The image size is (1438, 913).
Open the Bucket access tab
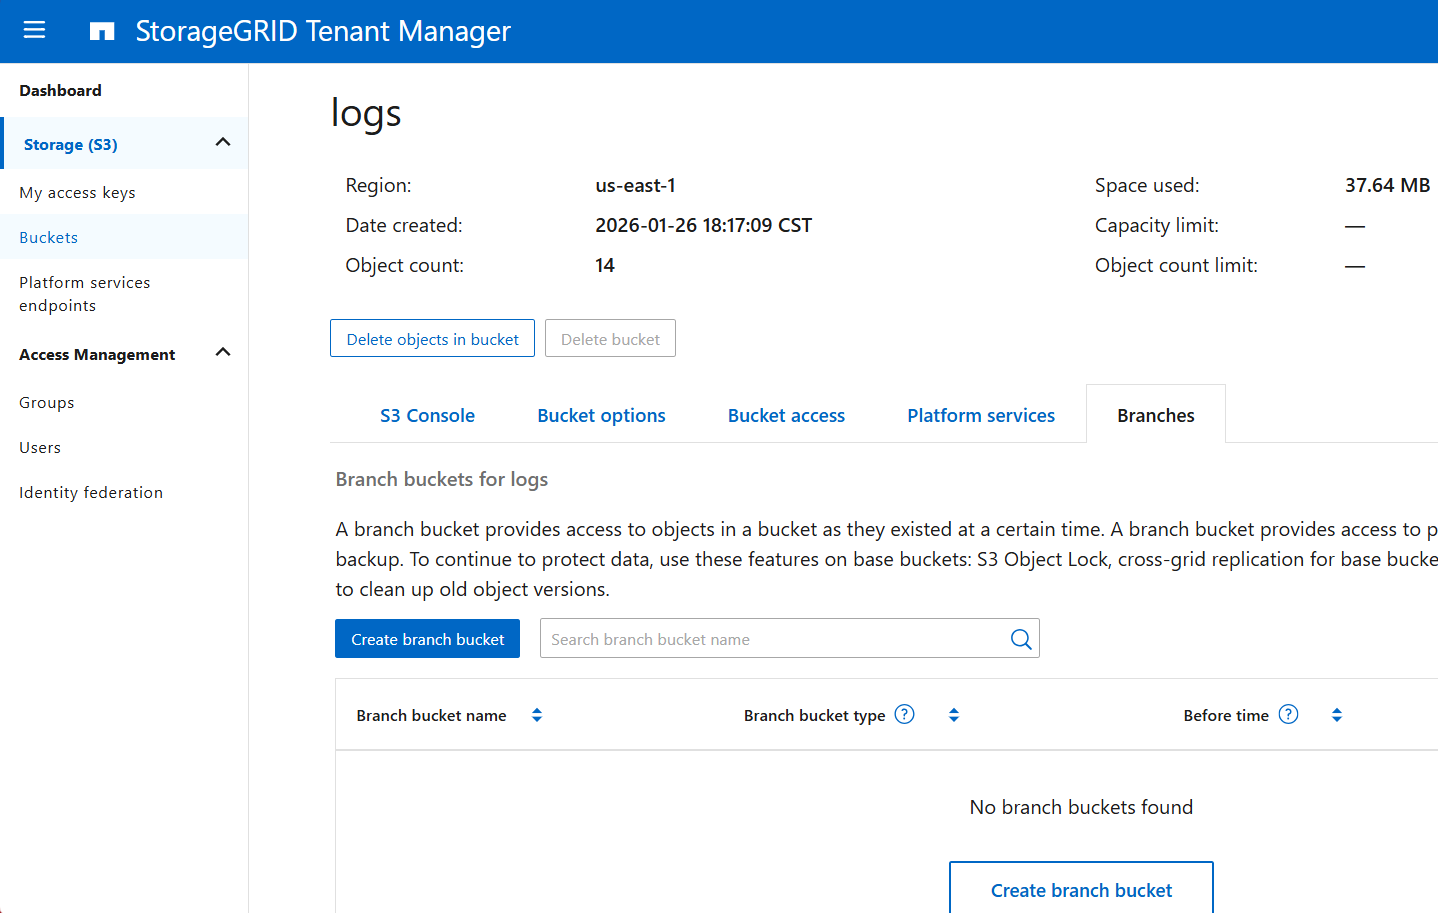[786, 415]
